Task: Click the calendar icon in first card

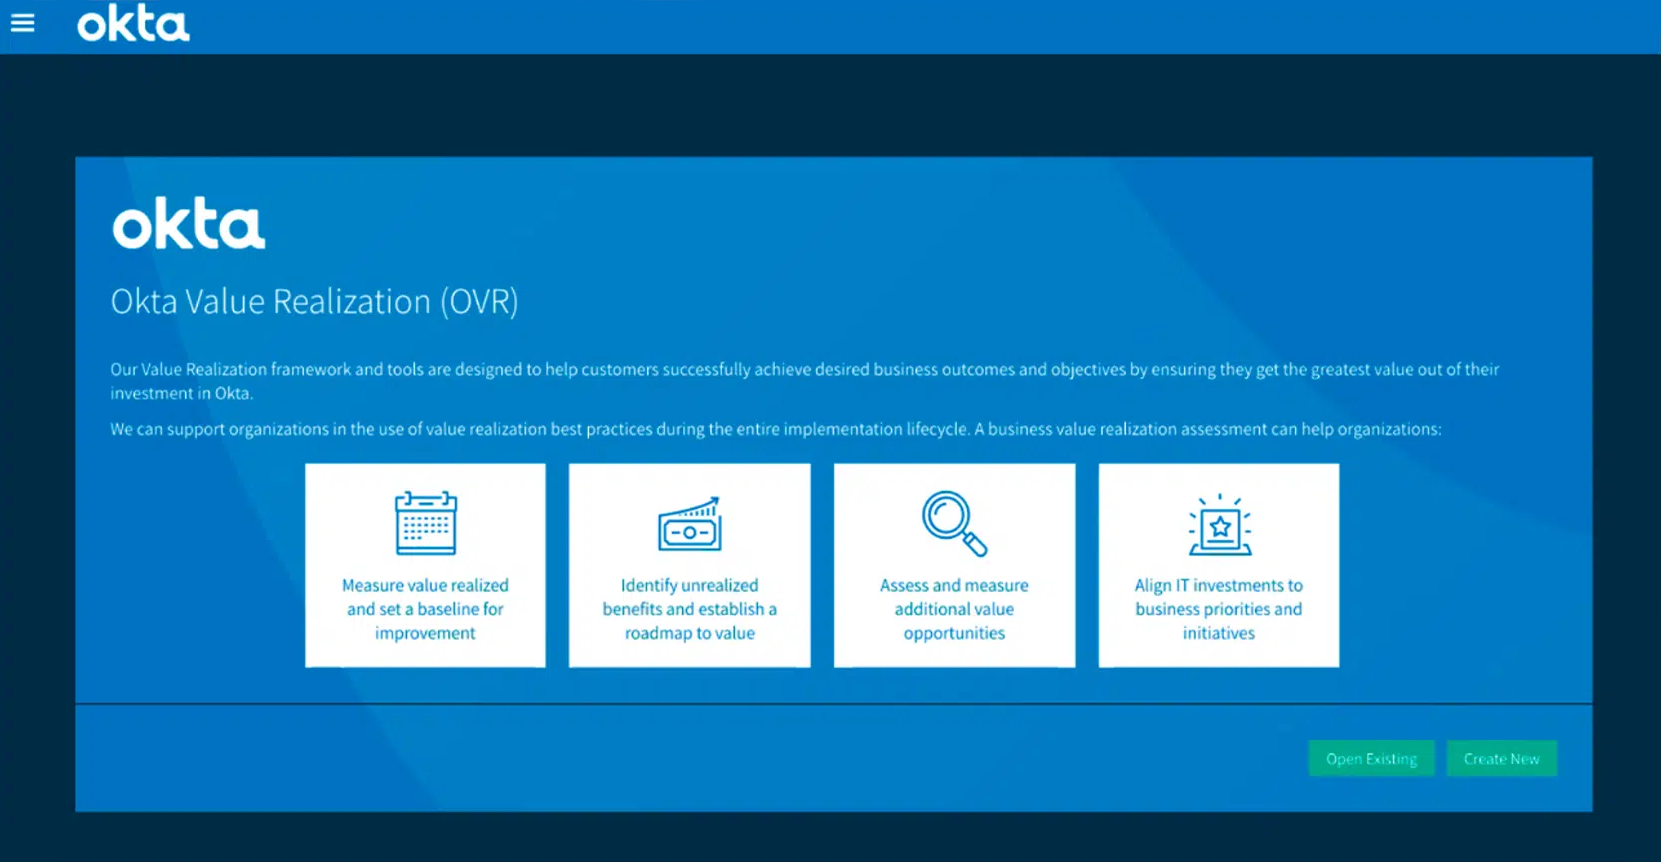Action: [426, 522]
